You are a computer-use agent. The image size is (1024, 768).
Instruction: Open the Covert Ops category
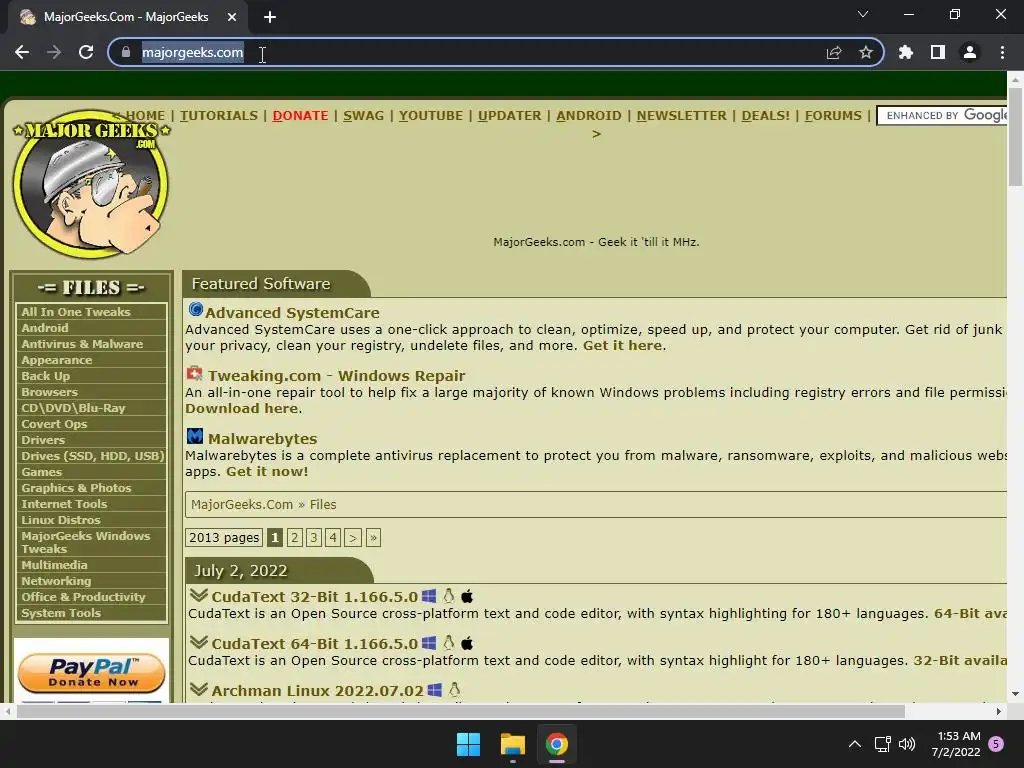(91, 424)
